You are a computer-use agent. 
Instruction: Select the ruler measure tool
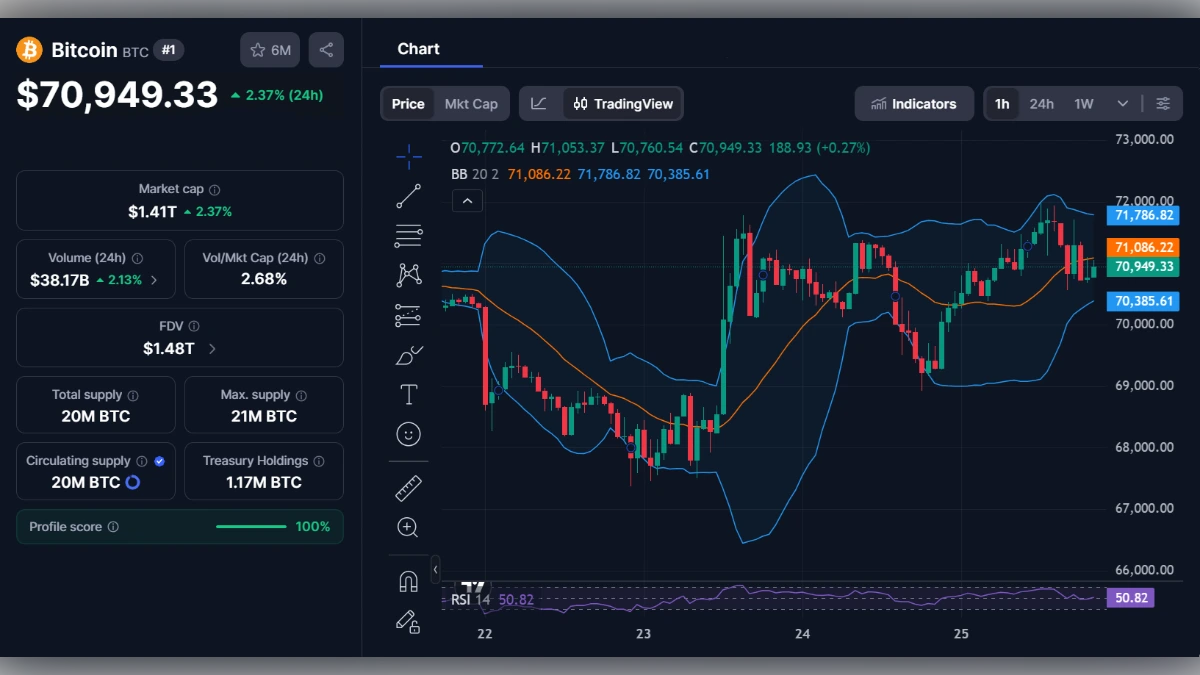408,488
